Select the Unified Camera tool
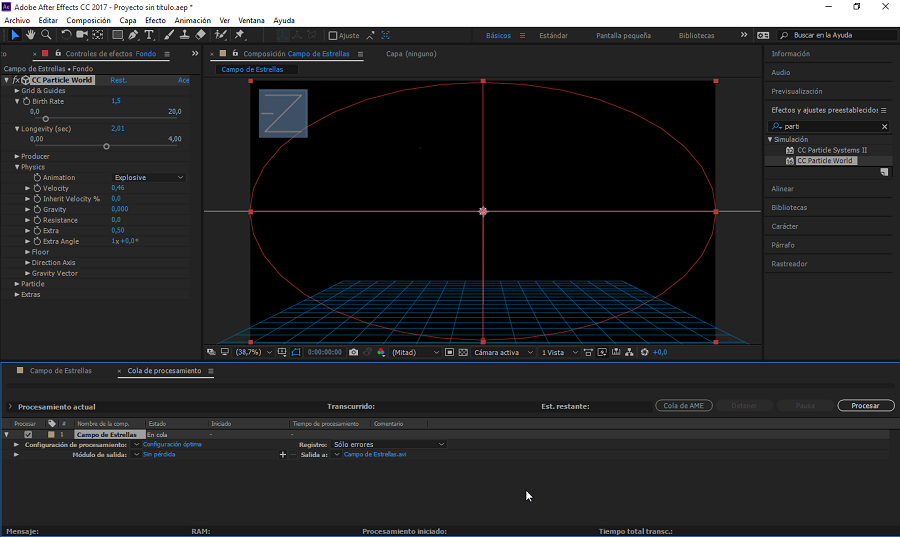Image resolution: width=900 pixels, height=537 pixels. pyautogui.click(x=82, y=35)
